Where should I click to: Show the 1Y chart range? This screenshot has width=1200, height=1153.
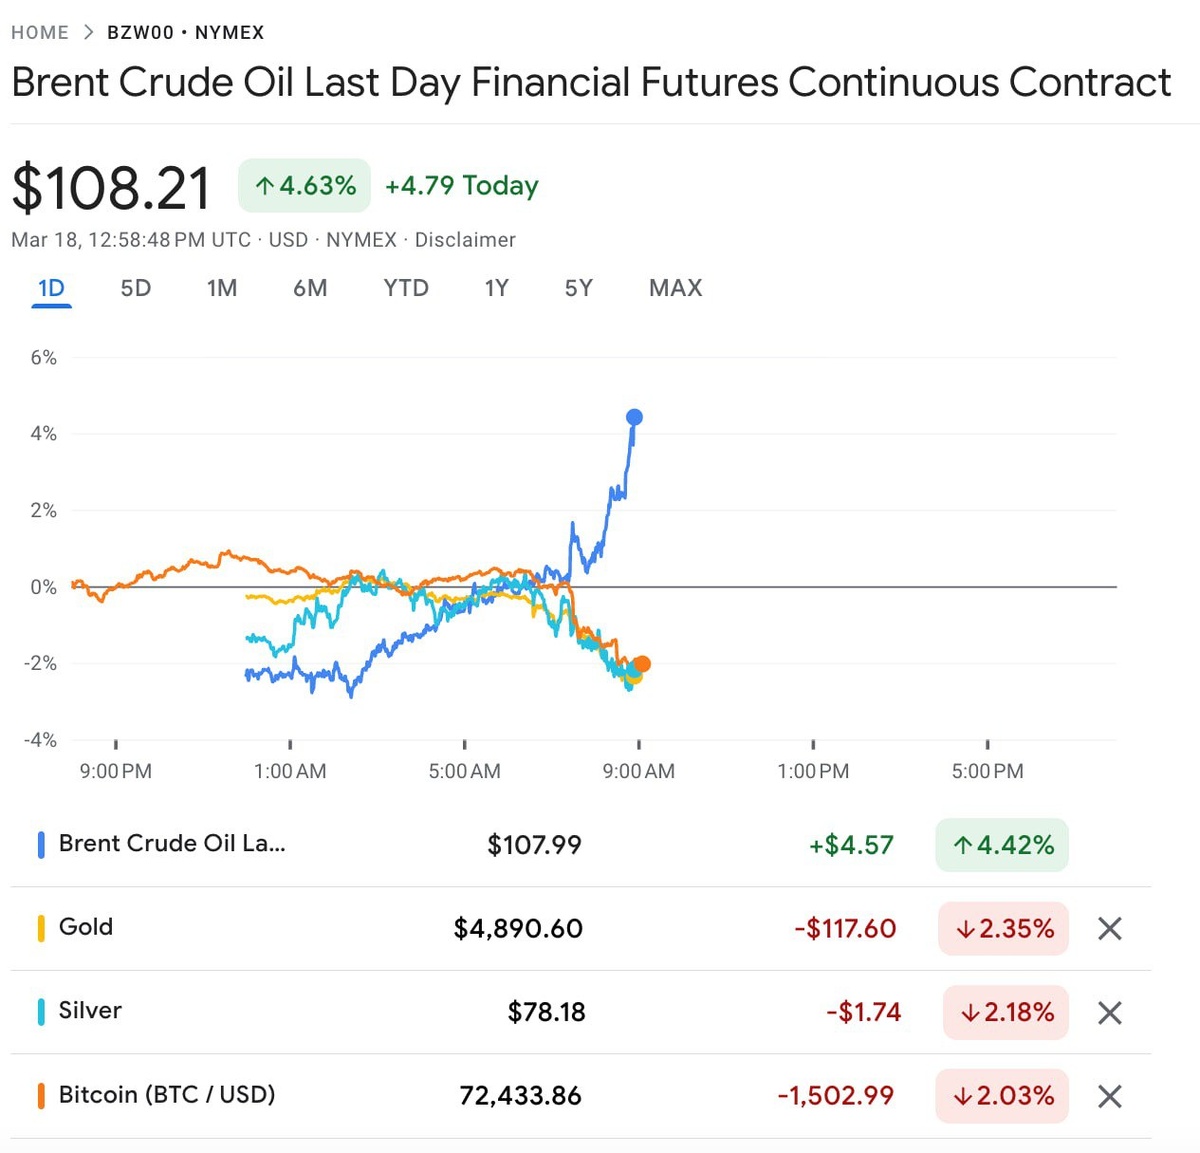coord(496,288)
